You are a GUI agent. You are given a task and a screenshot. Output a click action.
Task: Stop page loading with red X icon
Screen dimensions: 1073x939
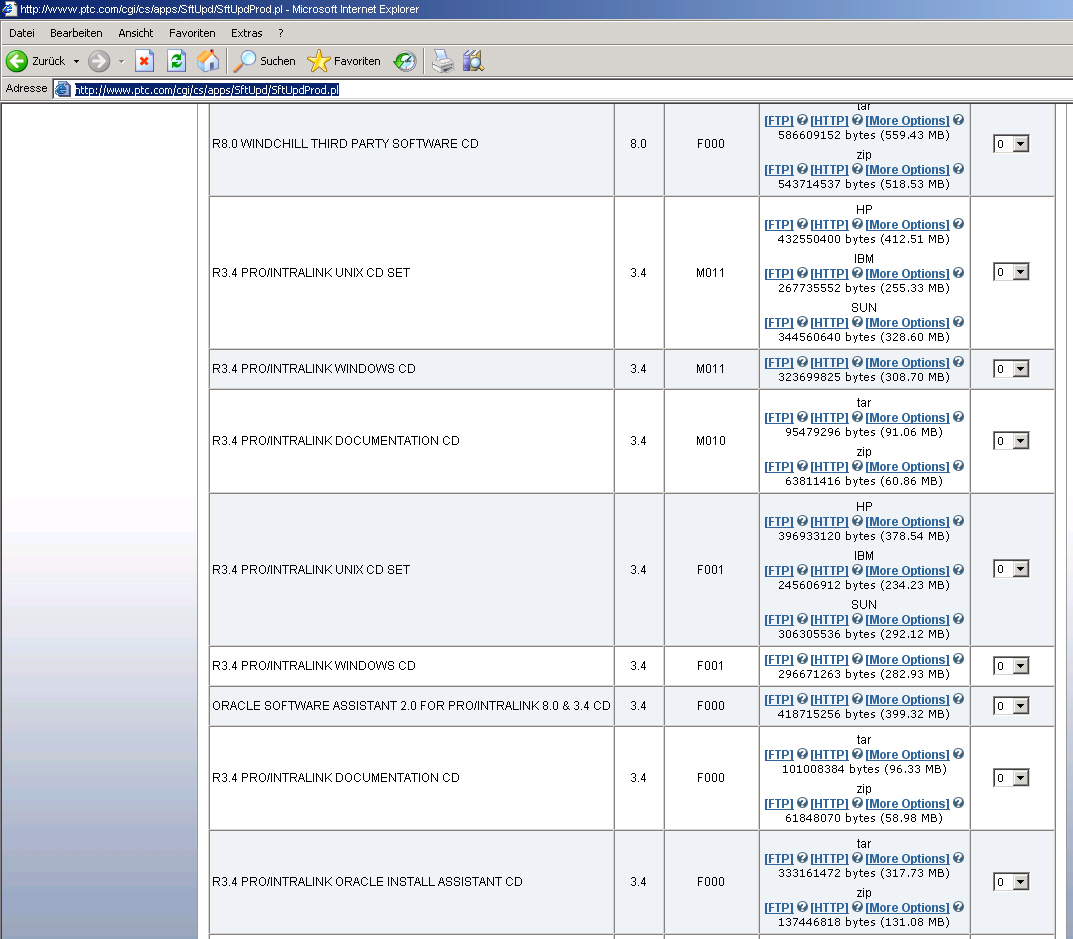pyautogui.click(x=144, y=61)
